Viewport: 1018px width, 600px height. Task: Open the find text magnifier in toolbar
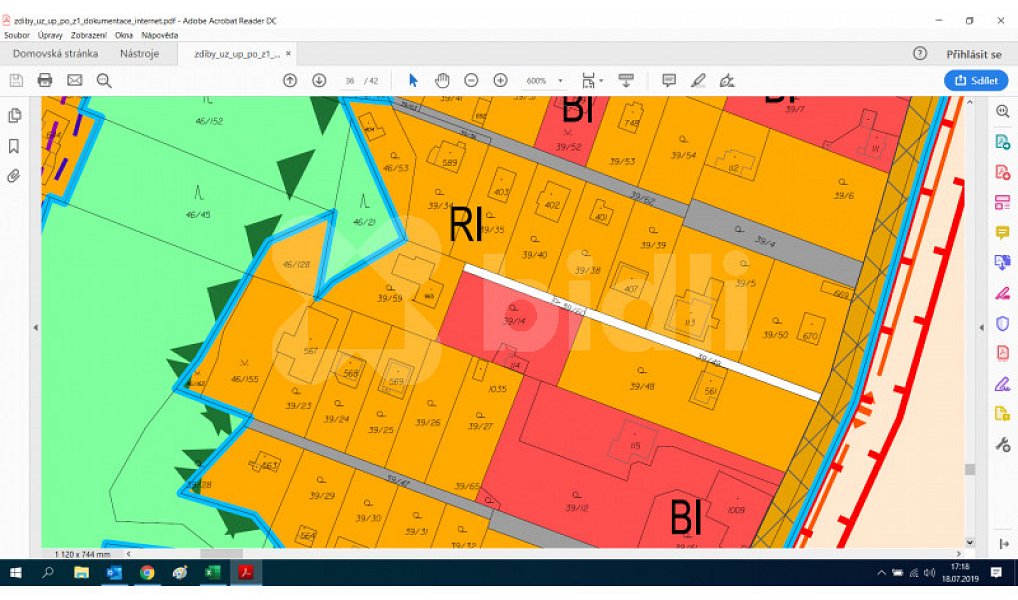pos(104,81)
